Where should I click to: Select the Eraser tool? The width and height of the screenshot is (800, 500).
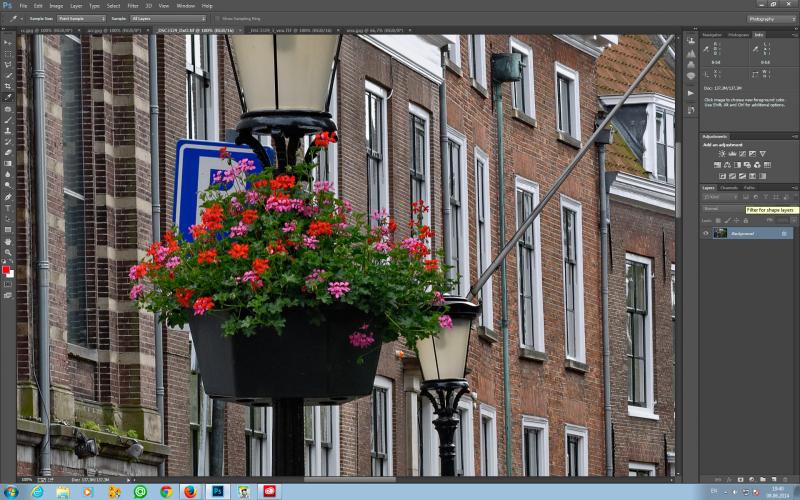[8, 152]
